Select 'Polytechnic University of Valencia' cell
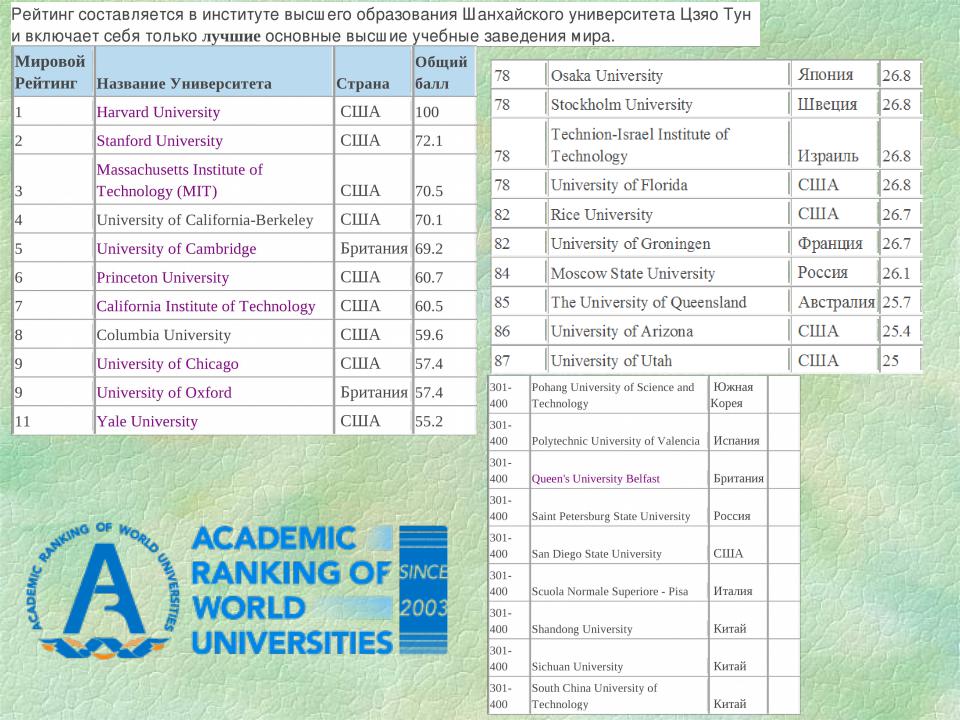Screen dimensions: 960x720 coord(618,432)
